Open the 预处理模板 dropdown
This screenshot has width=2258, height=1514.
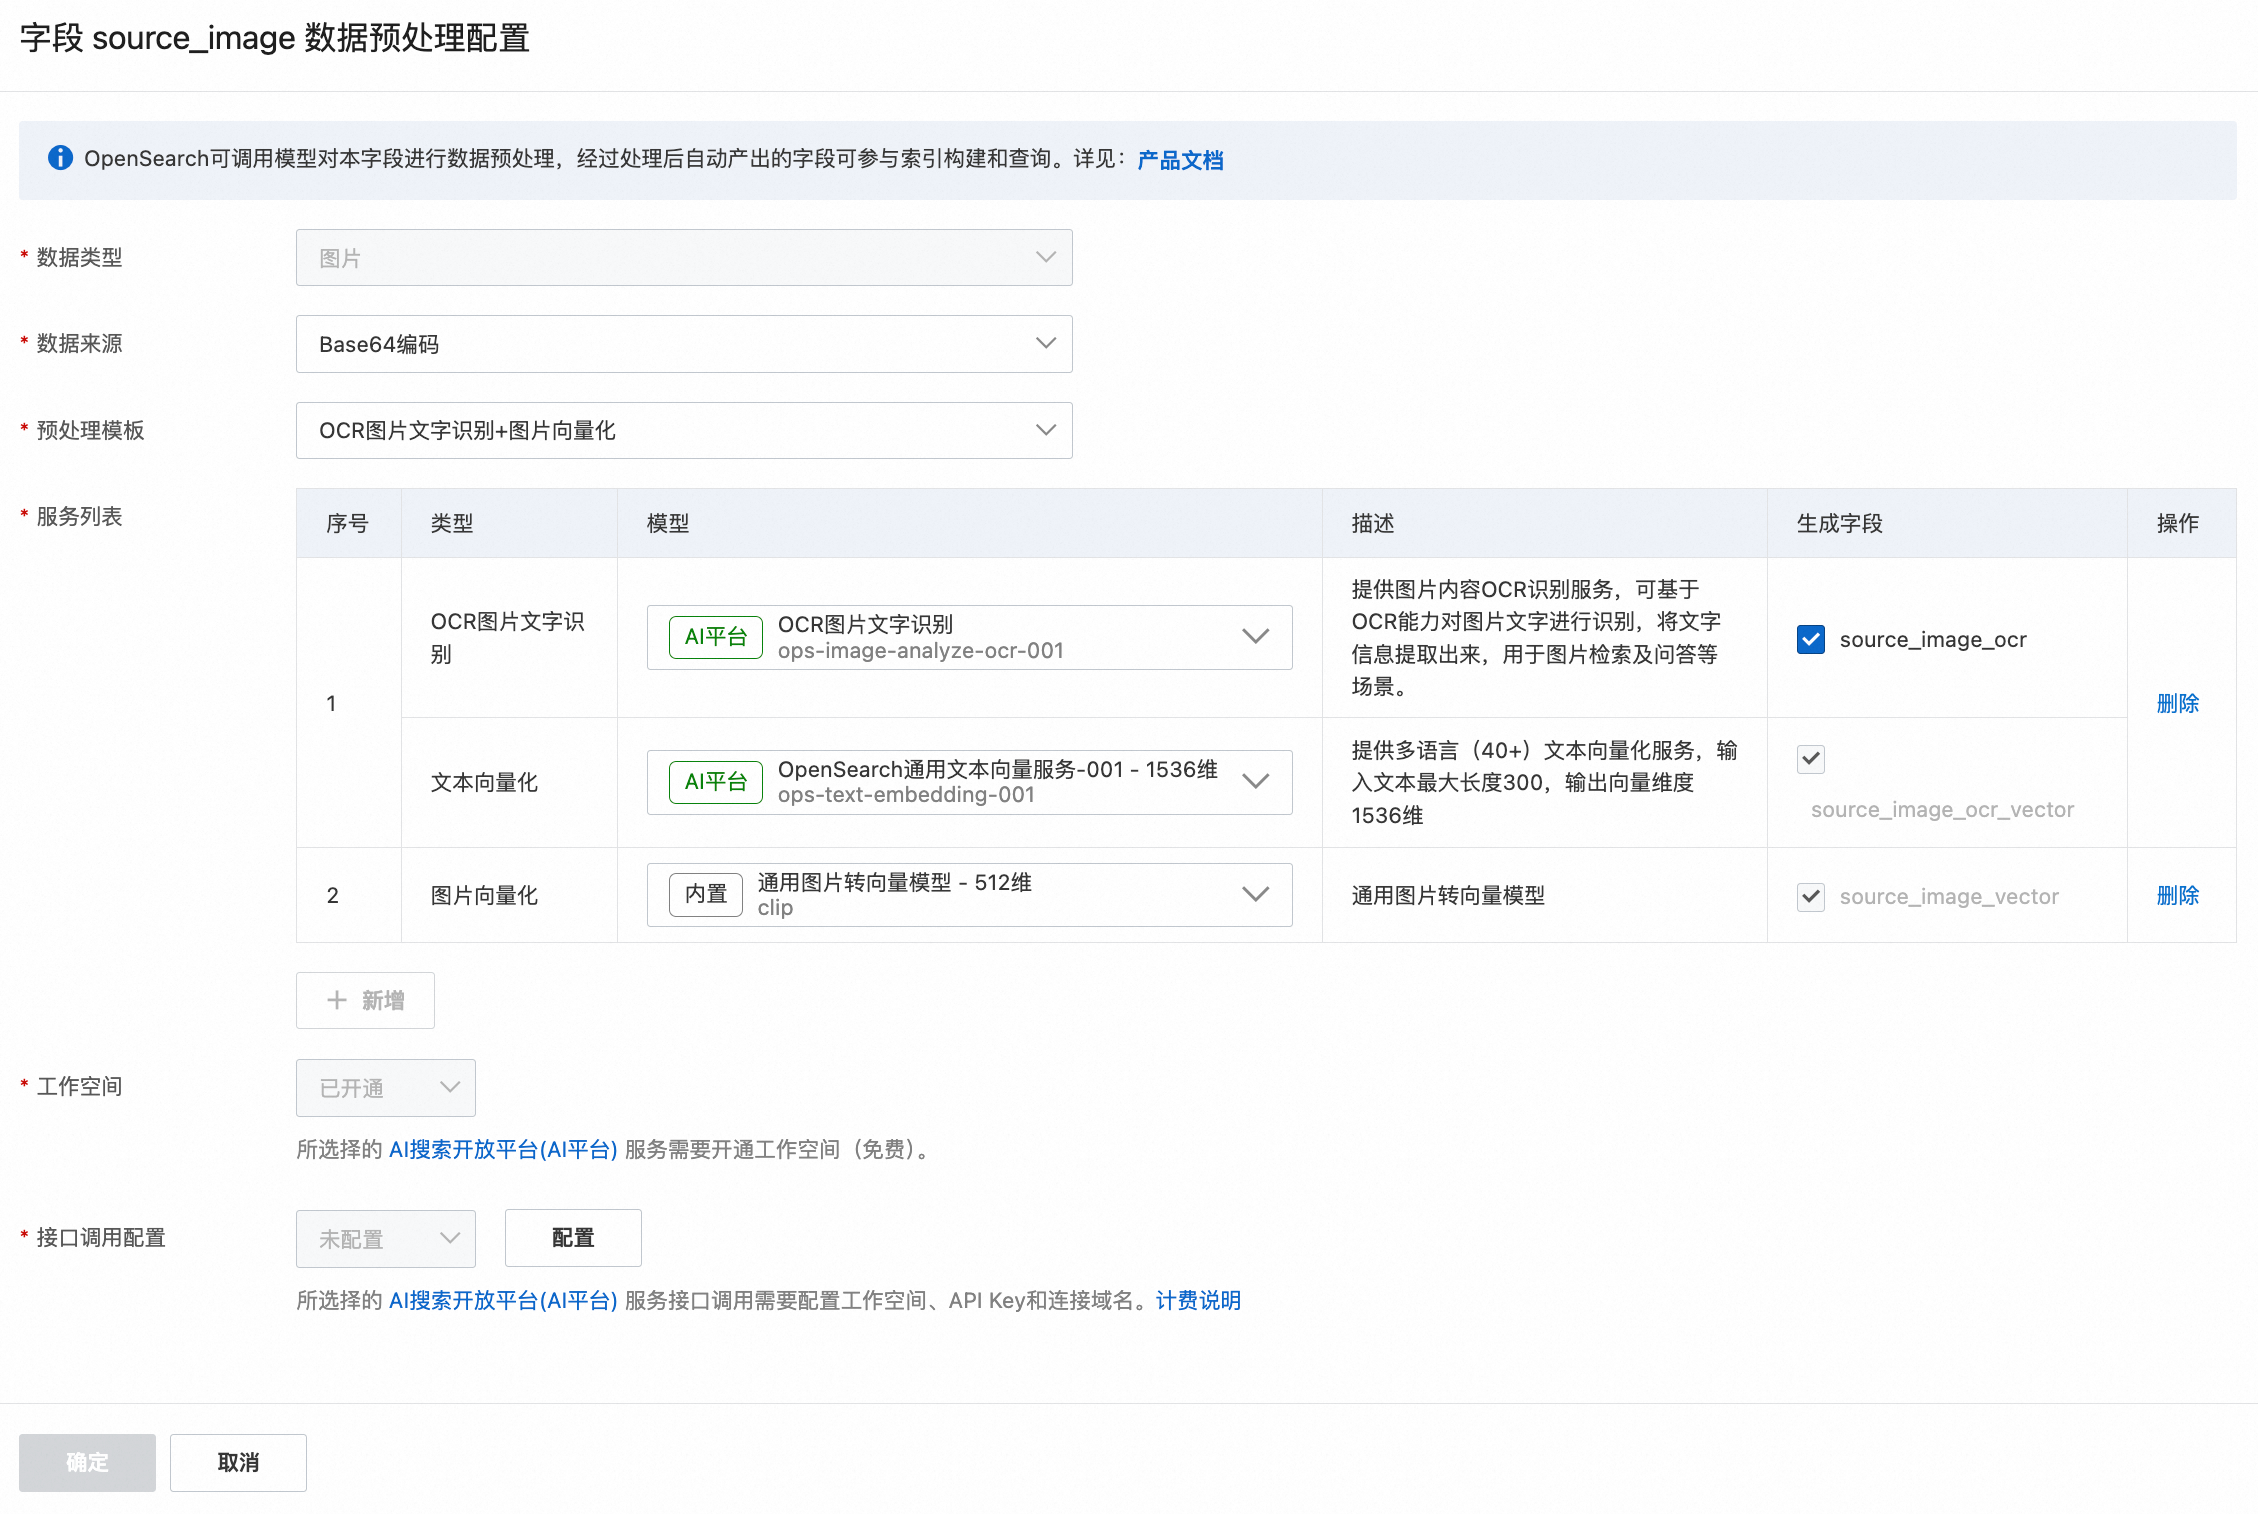click(684, 430)
